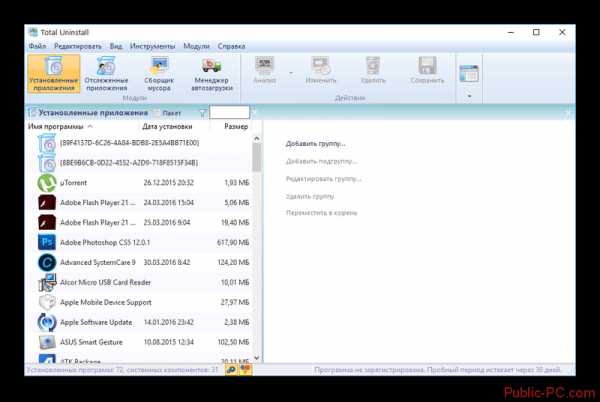This screenshot has height=402, width=600.
Task: Click the Размер column header
Action: (x=236, y=126)
